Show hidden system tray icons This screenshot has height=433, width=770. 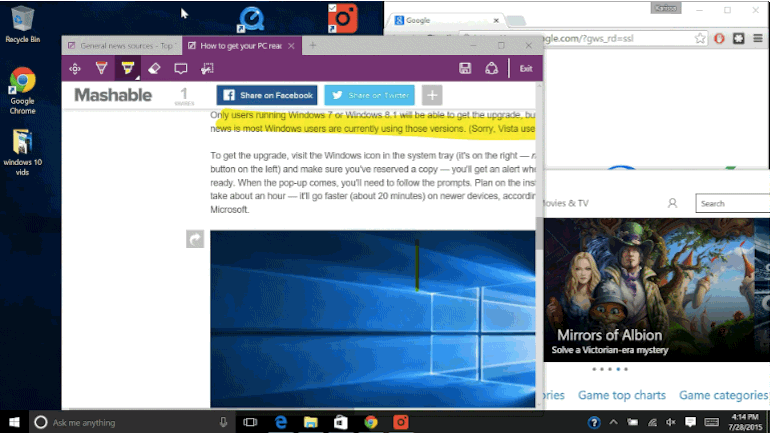click(614, 422)
